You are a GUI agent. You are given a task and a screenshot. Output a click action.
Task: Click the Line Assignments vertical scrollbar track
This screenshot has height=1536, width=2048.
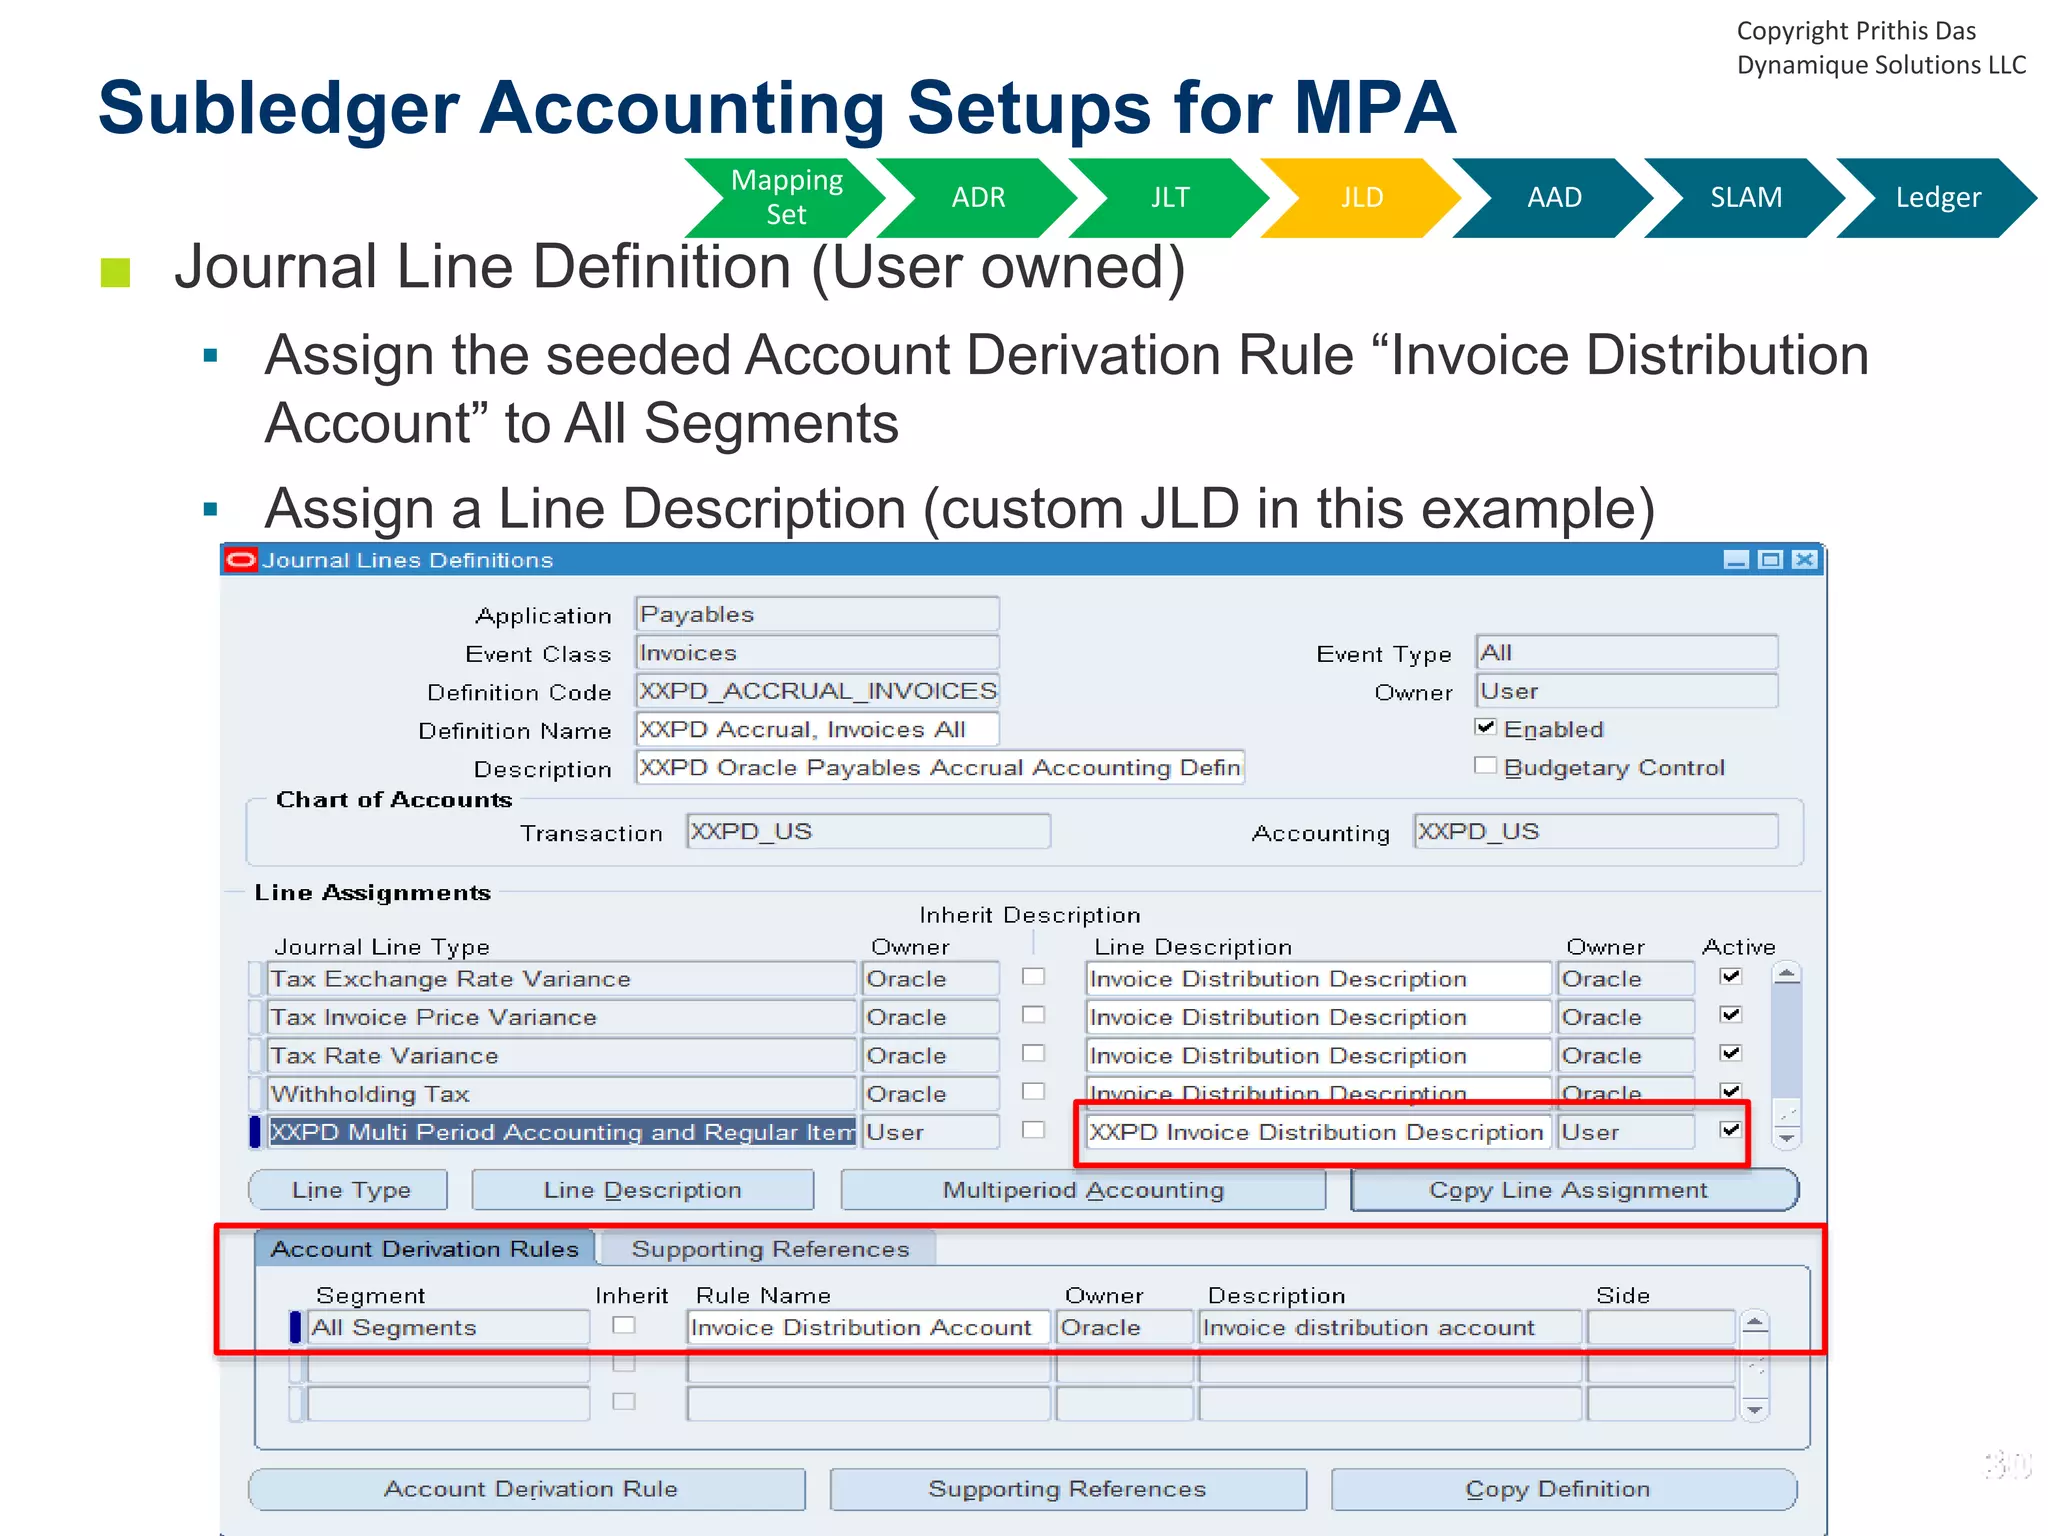pos(1786,1056)
